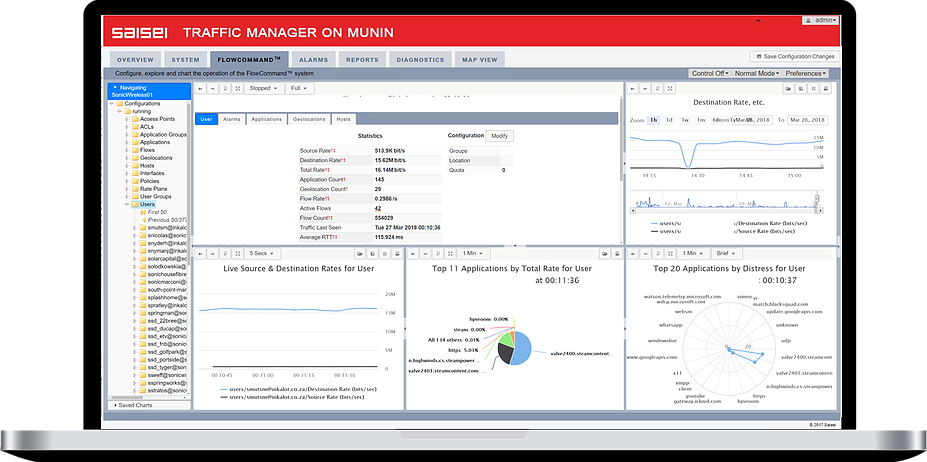
Task: Collapse the Navigating SonicWireless01 header
Action: coord(149,91)
